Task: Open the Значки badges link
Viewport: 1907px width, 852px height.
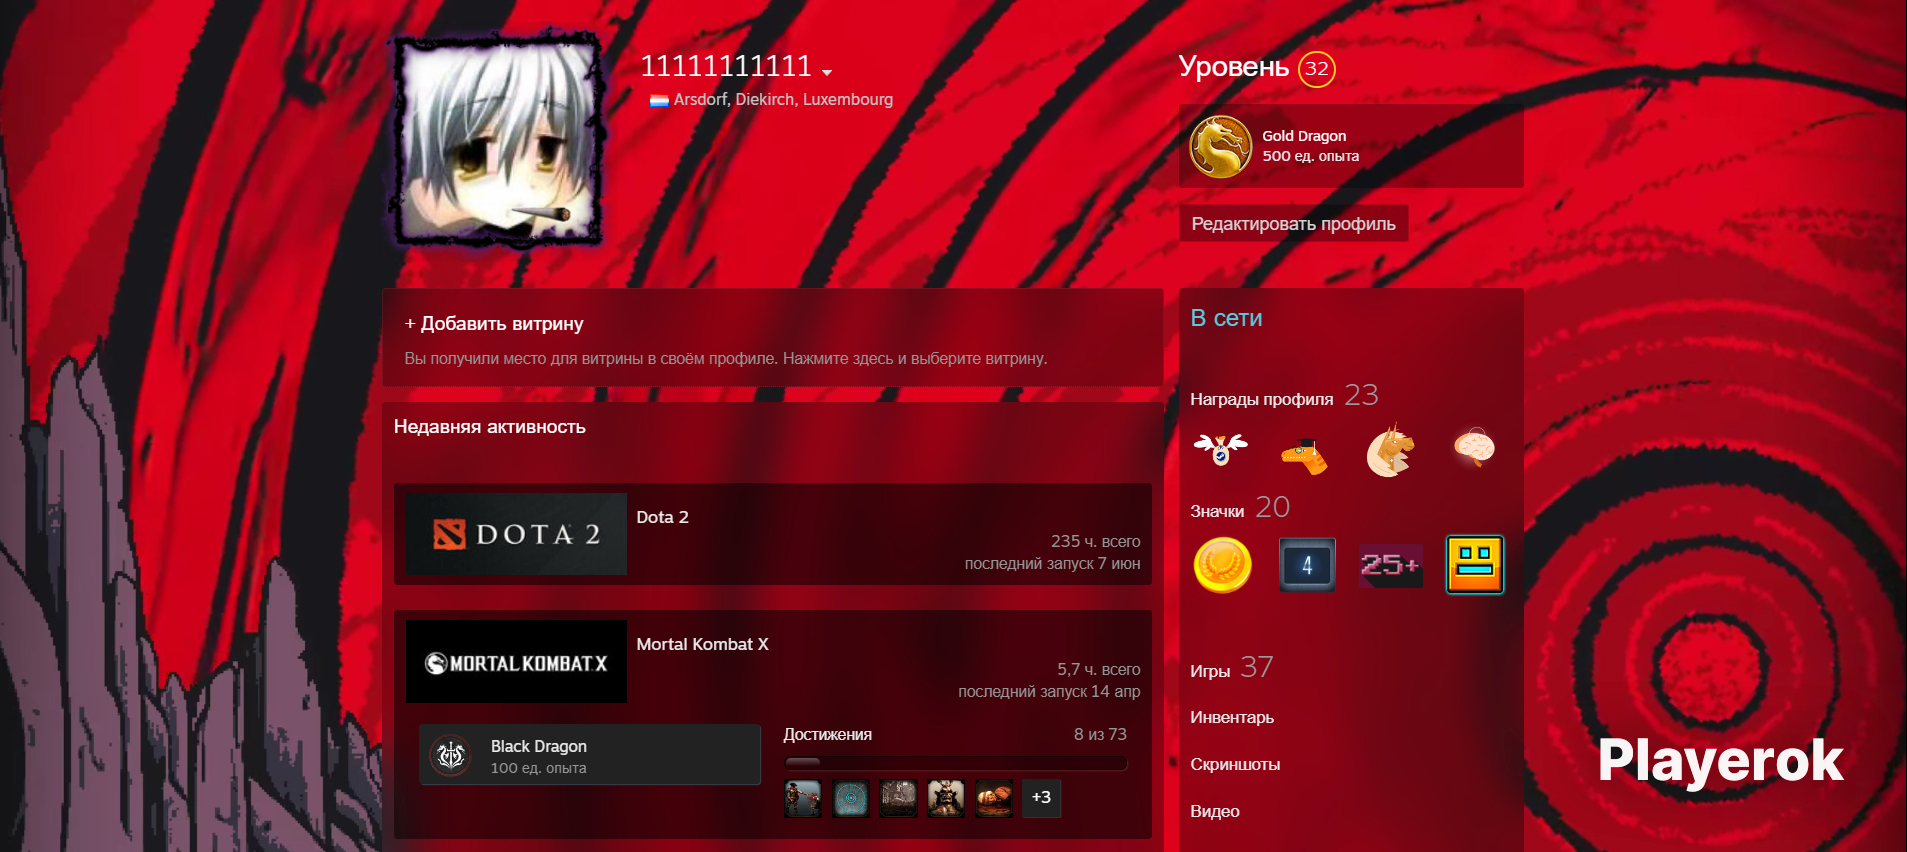Action: 1217,511
